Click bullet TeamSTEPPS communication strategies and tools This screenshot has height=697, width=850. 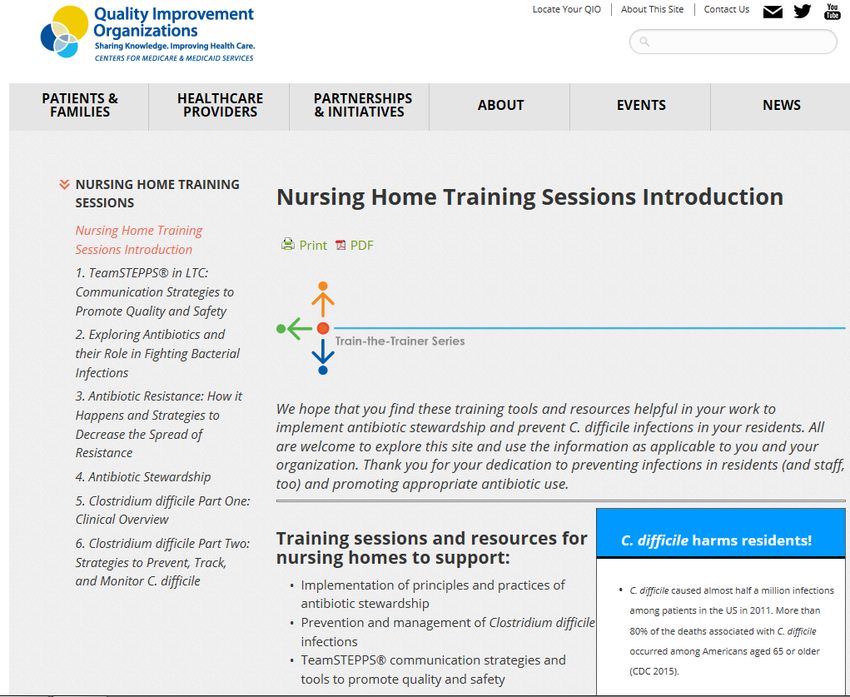pos(433,670)
